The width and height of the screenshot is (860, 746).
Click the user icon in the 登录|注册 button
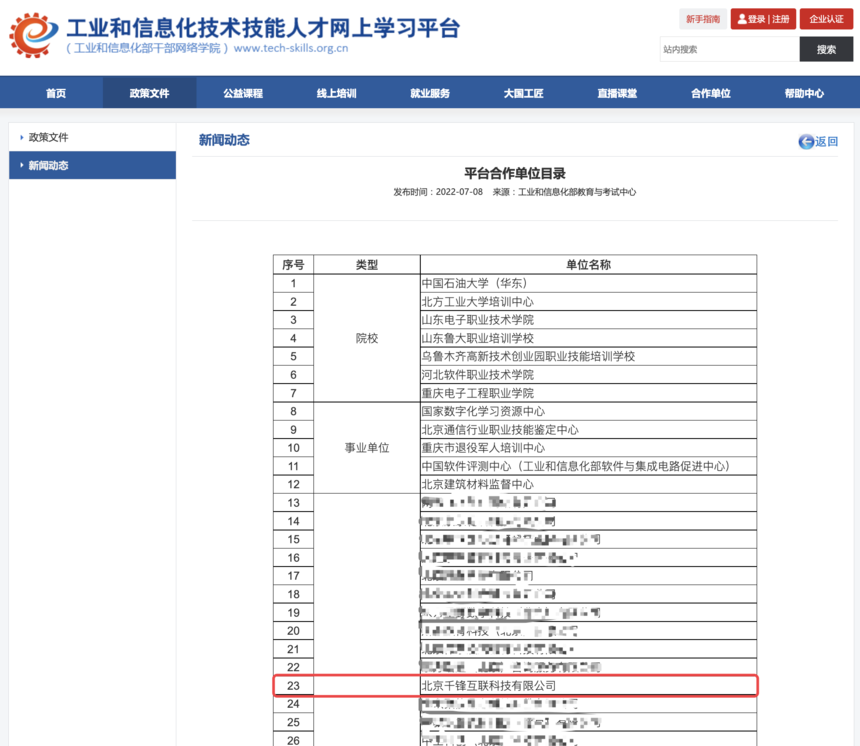[x=742, y=19]
